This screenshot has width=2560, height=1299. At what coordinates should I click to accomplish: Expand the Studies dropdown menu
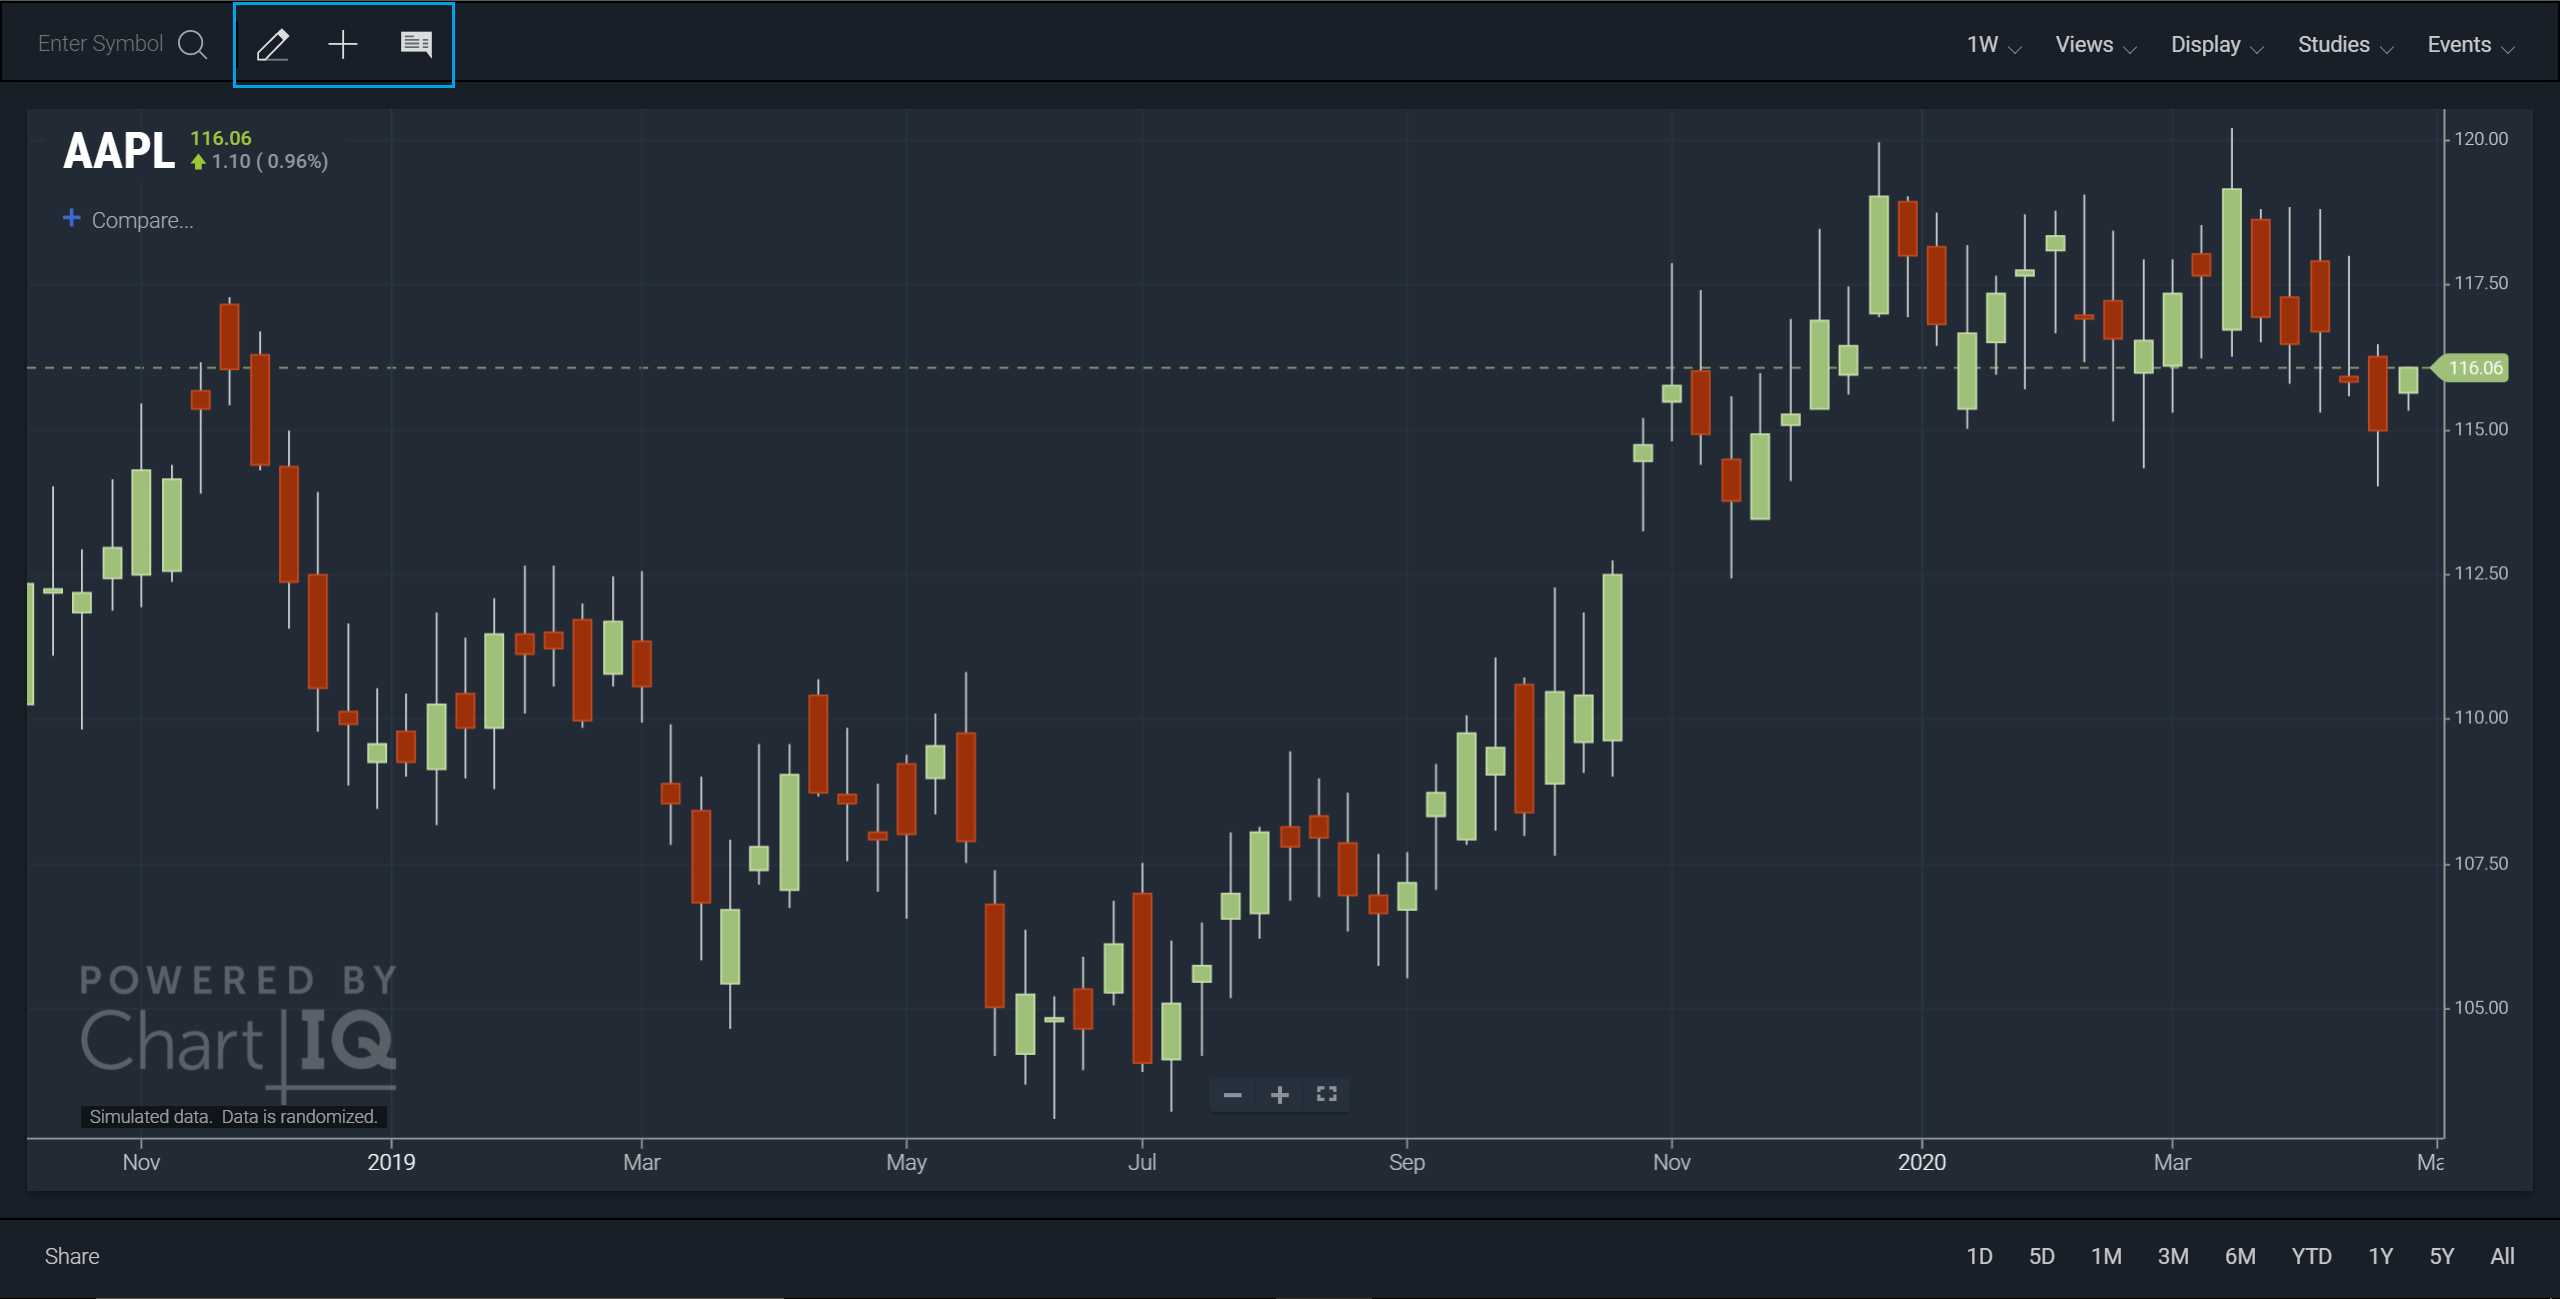[2345, 45]
